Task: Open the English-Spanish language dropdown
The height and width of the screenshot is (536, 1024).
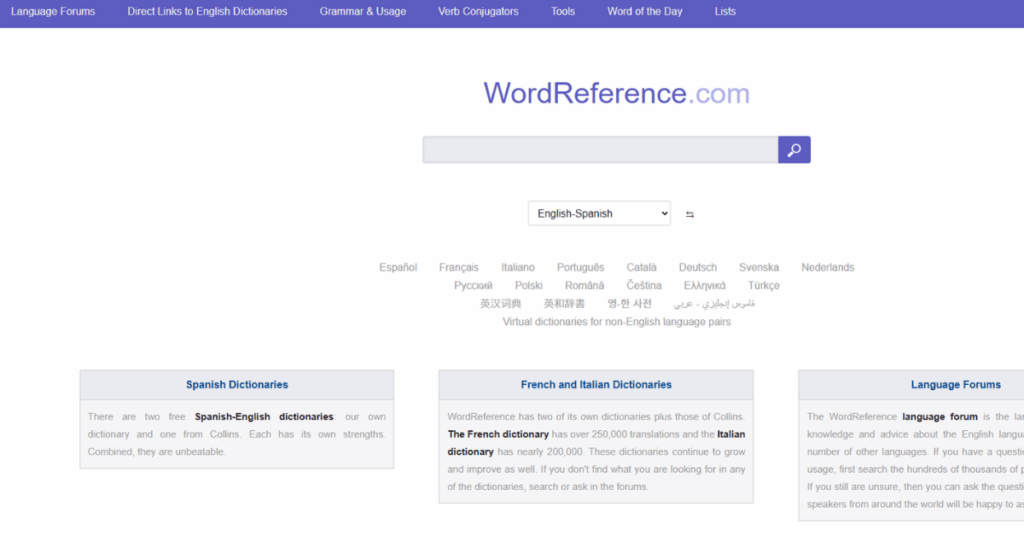Action: coord(599,213)
